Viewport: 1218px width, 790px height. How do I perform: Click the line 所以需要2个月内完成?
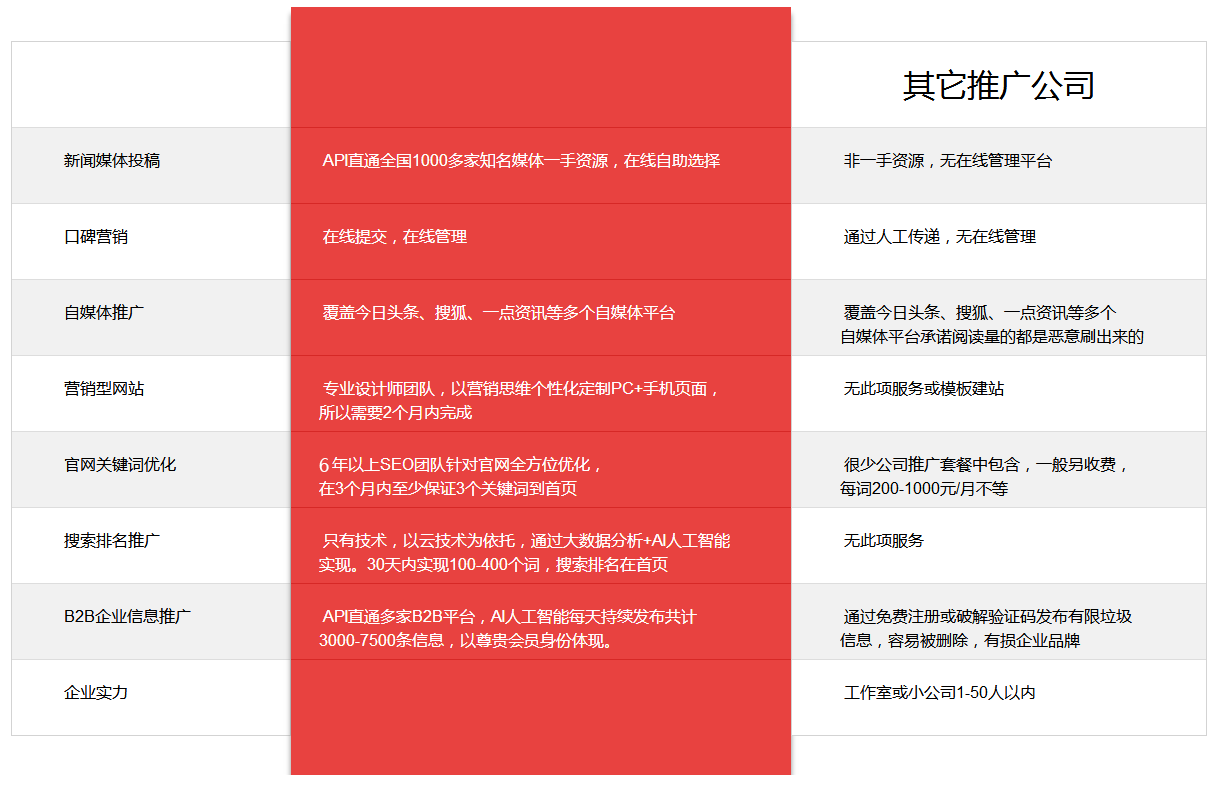[395, 413]
